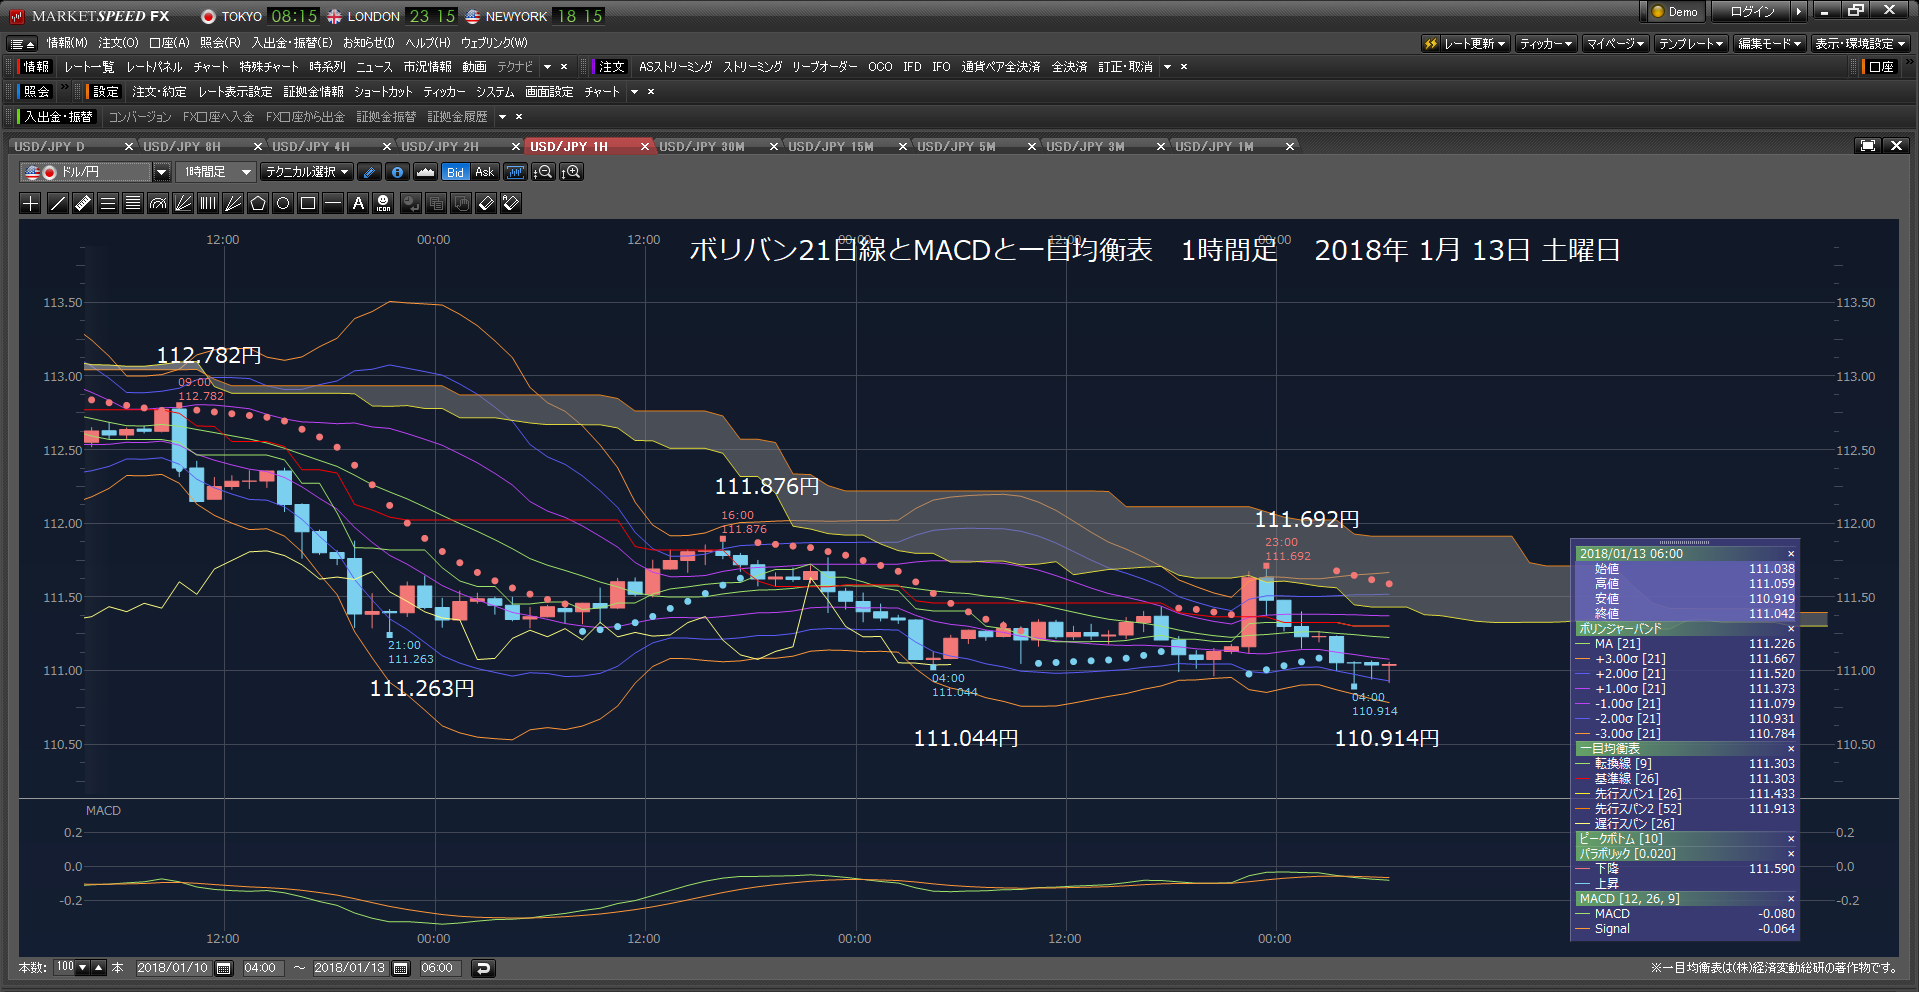Close the パラボリック indicator section
The image size is (1919, 992).
tap(1791, 854)
